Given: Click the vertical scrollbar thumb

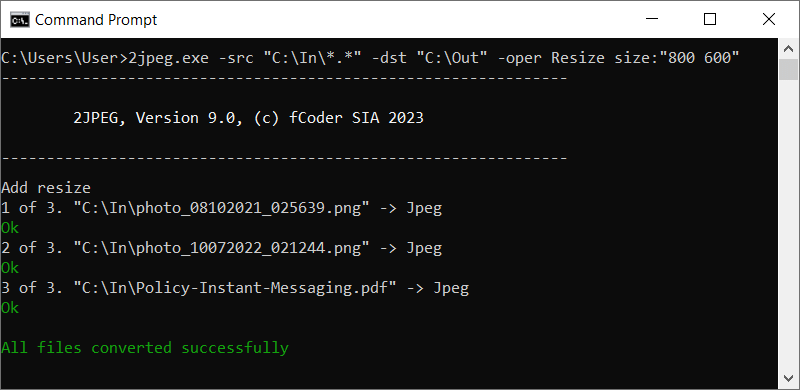Looking at the screenshot, I should click(788, 69).
